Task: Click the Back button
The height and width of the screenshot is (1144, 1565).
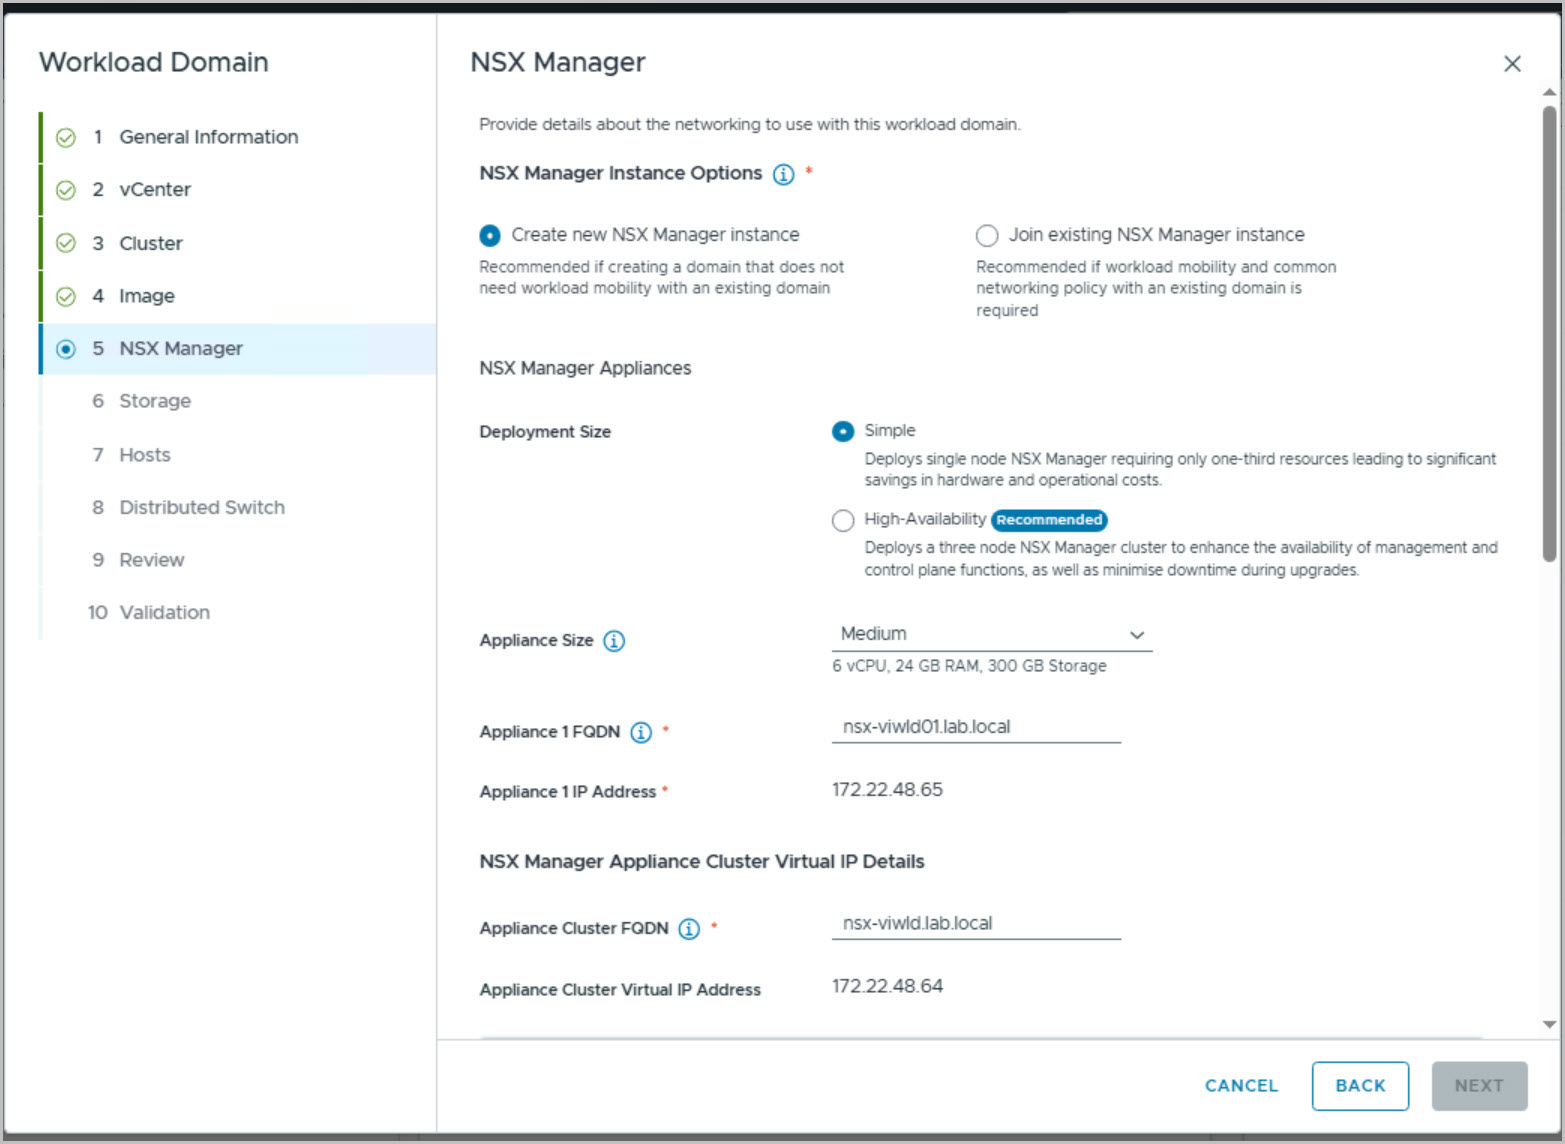Action: 1360,1086
